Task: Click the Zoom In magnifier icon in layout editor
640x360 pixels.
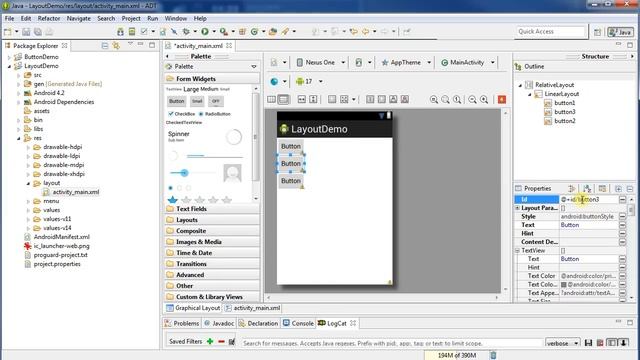Action: (484, 100)
